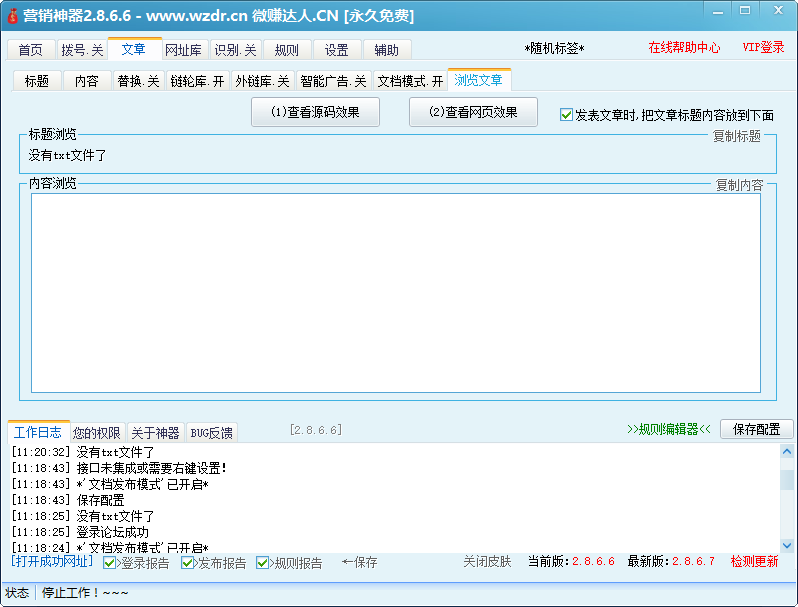
Task: Close the 营销神器 window
Action: [x=778, y=11]
